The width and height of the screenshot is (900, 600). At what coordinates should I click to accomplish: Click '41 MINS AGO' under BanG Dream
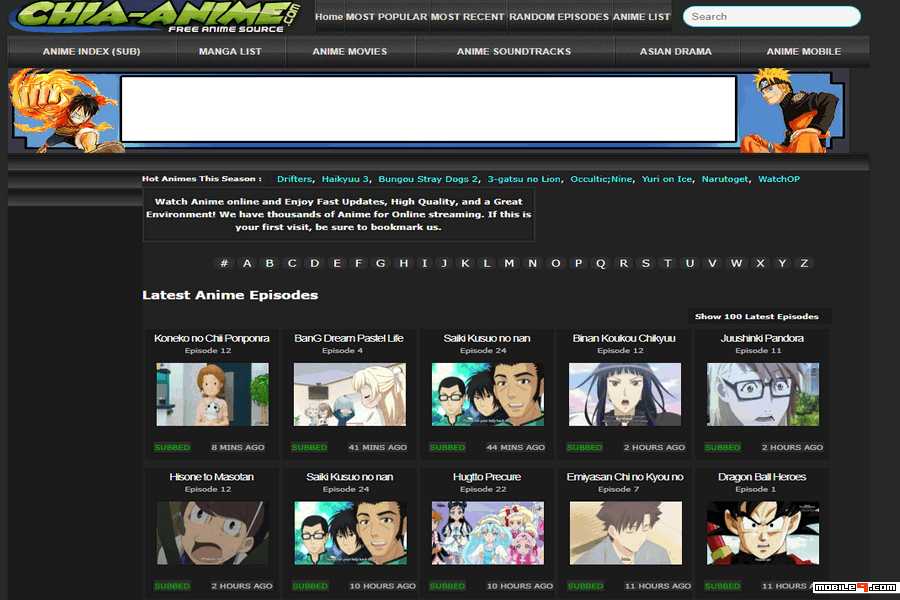click(377, 447)
